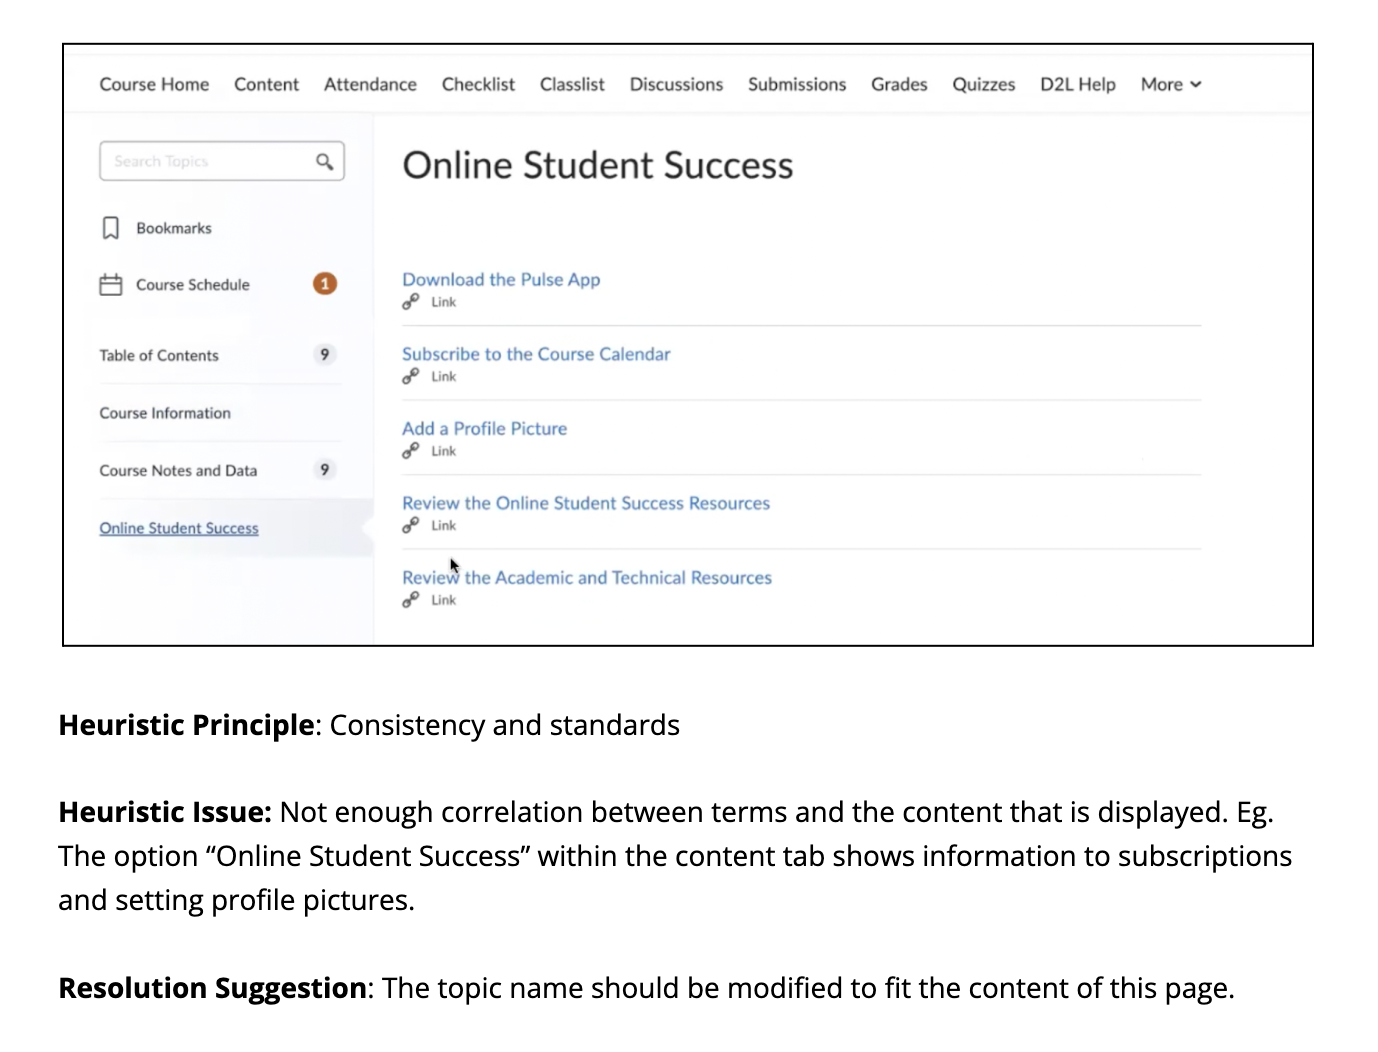Click the Bookmarks ribbon icon

tap(111, 228)
